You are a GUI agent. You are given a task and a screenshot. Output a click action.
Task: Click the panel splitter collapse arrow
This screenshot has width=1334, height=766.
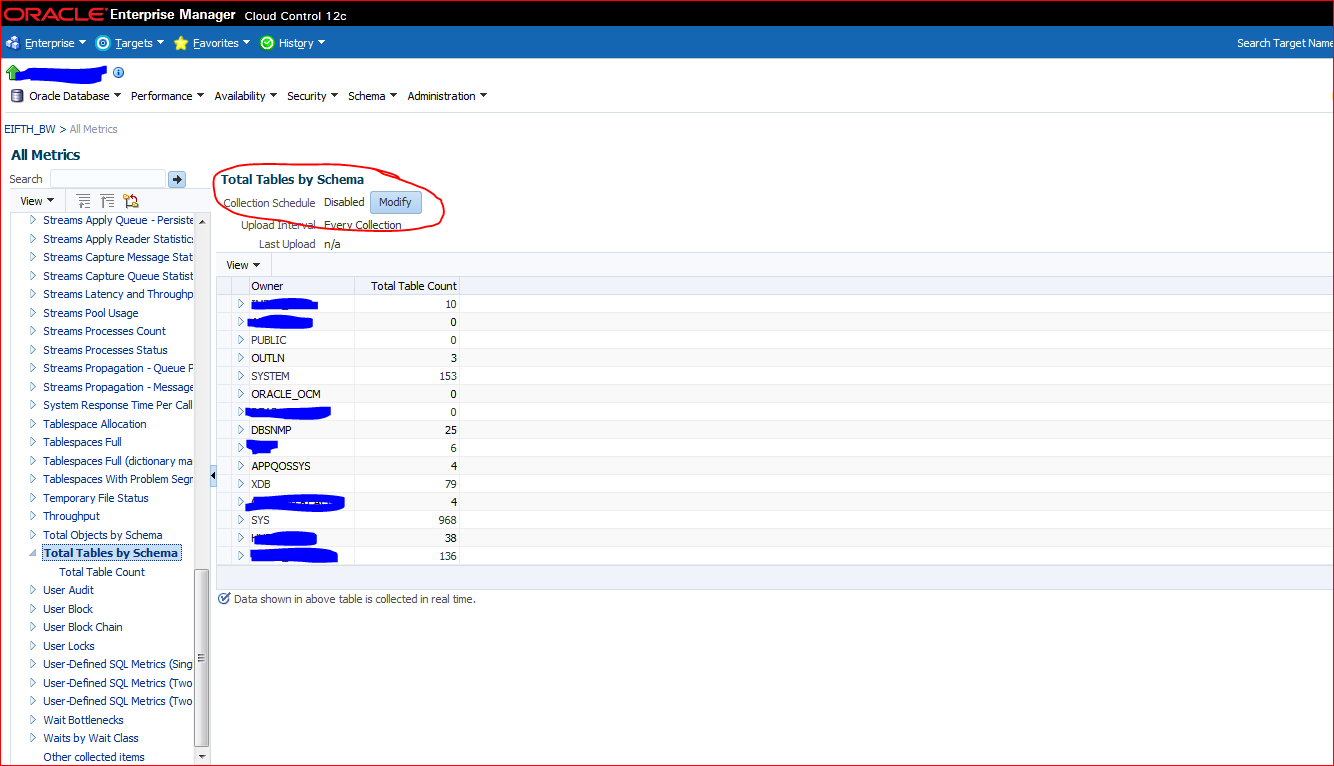coord(213,477)
